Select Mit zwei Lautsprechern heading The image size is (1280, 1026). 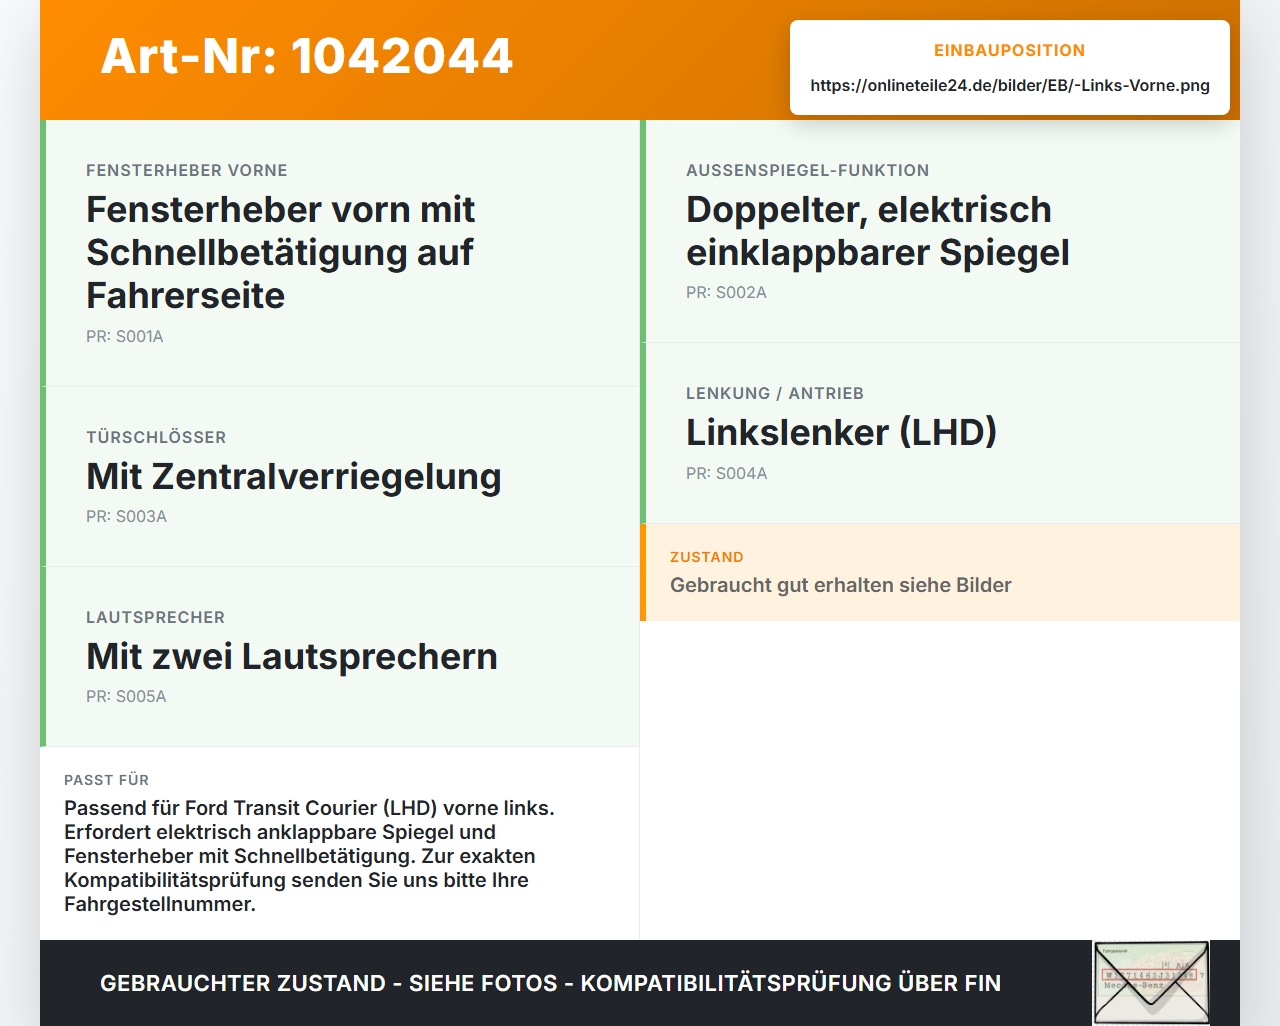[x=292, y=656]
